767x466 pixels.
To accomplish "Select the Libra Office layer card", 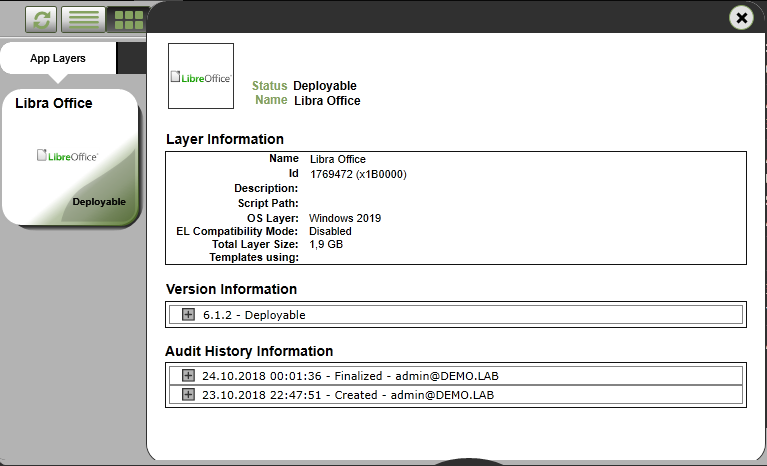I will (70, 157).
